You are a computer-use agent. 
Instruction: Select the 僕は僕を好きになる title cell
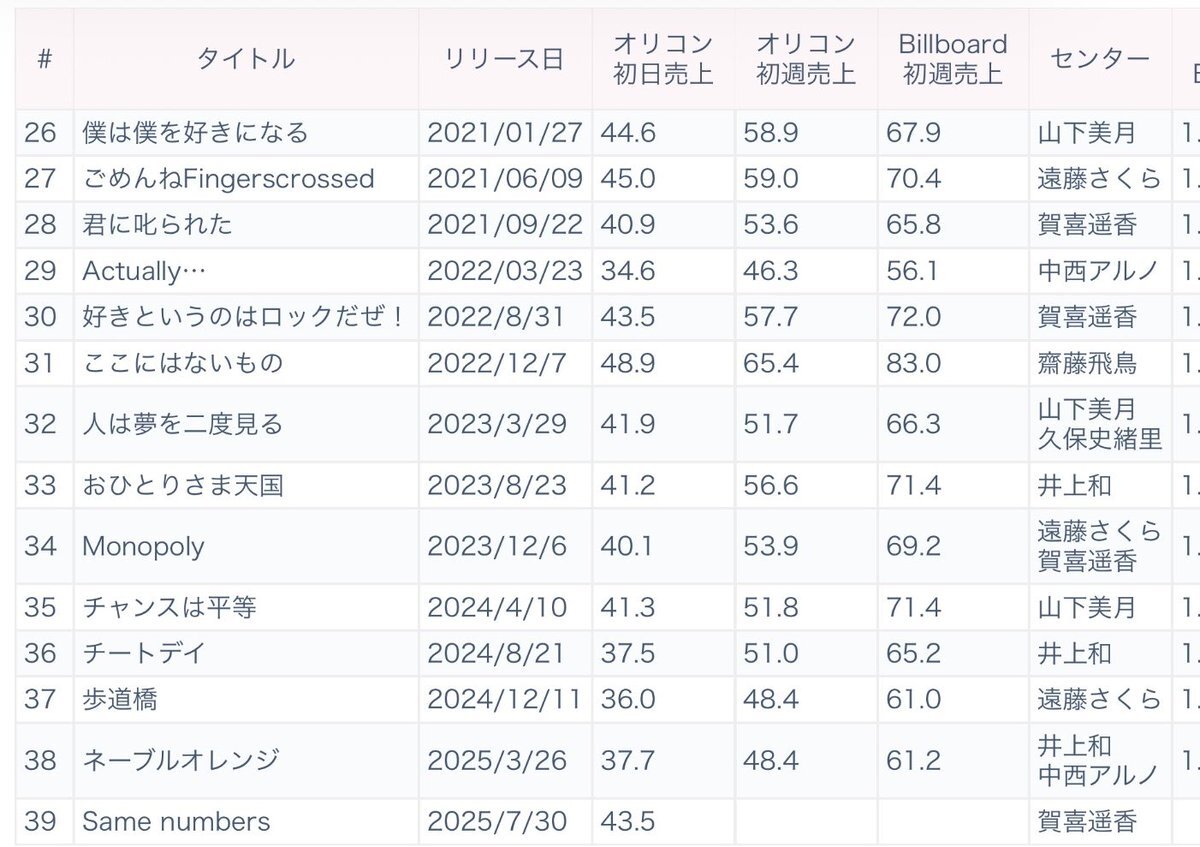[x=196, y=133]
